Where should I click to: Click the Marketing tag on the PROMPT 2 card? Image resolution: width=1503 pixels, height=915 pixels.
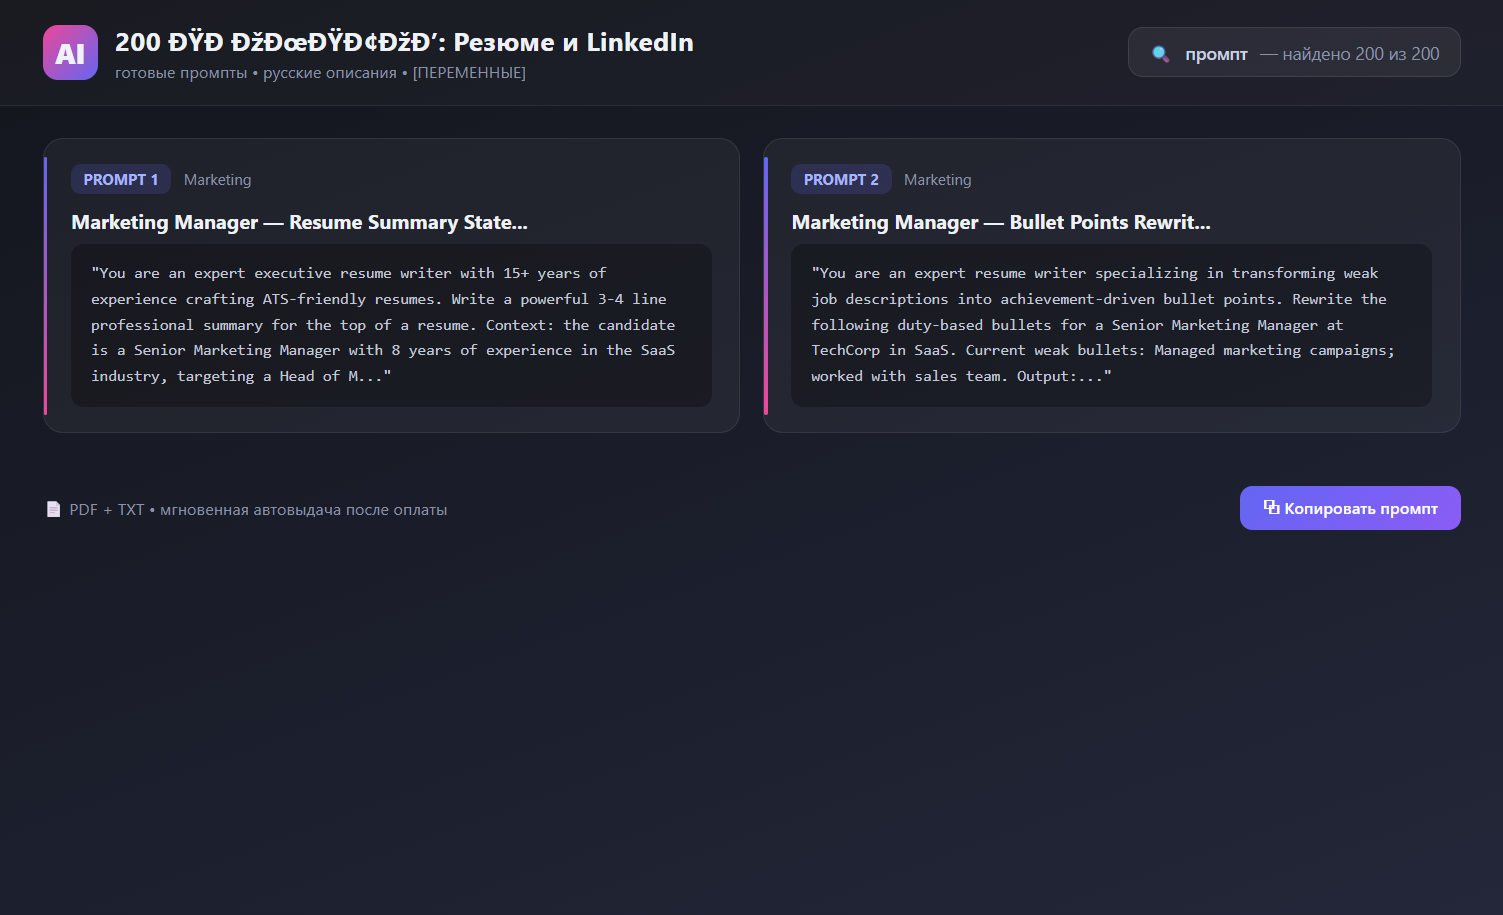[937, 180]
